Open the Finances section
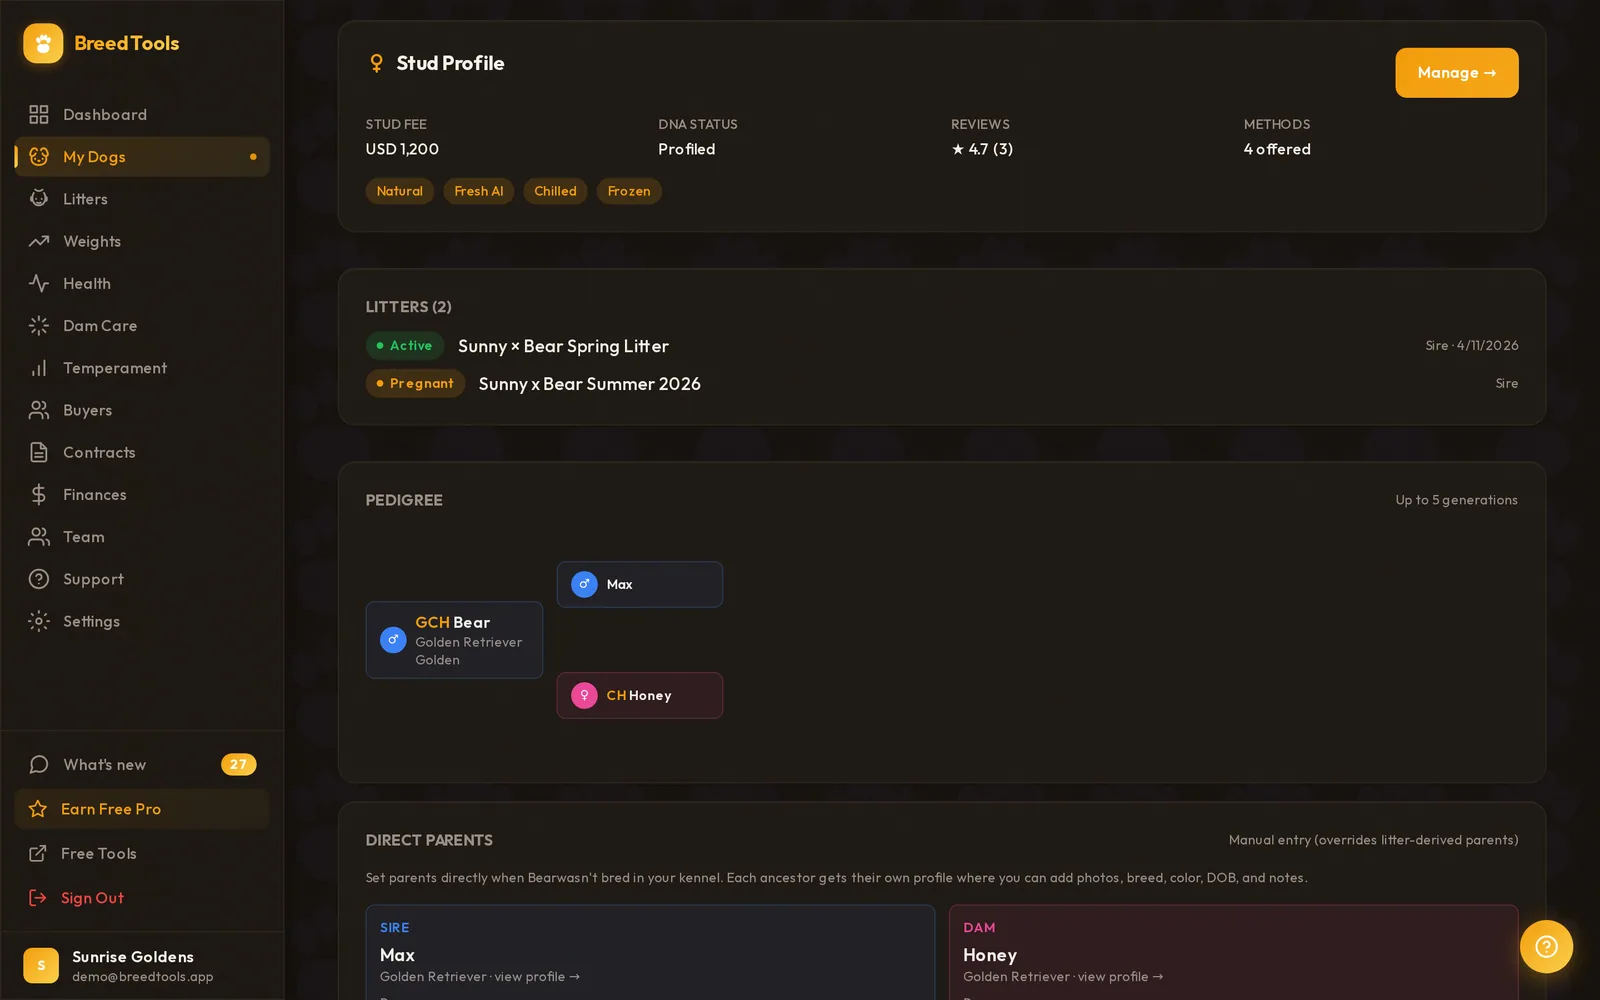The height and width of the screenshot is (1000, 1600). 142,494
